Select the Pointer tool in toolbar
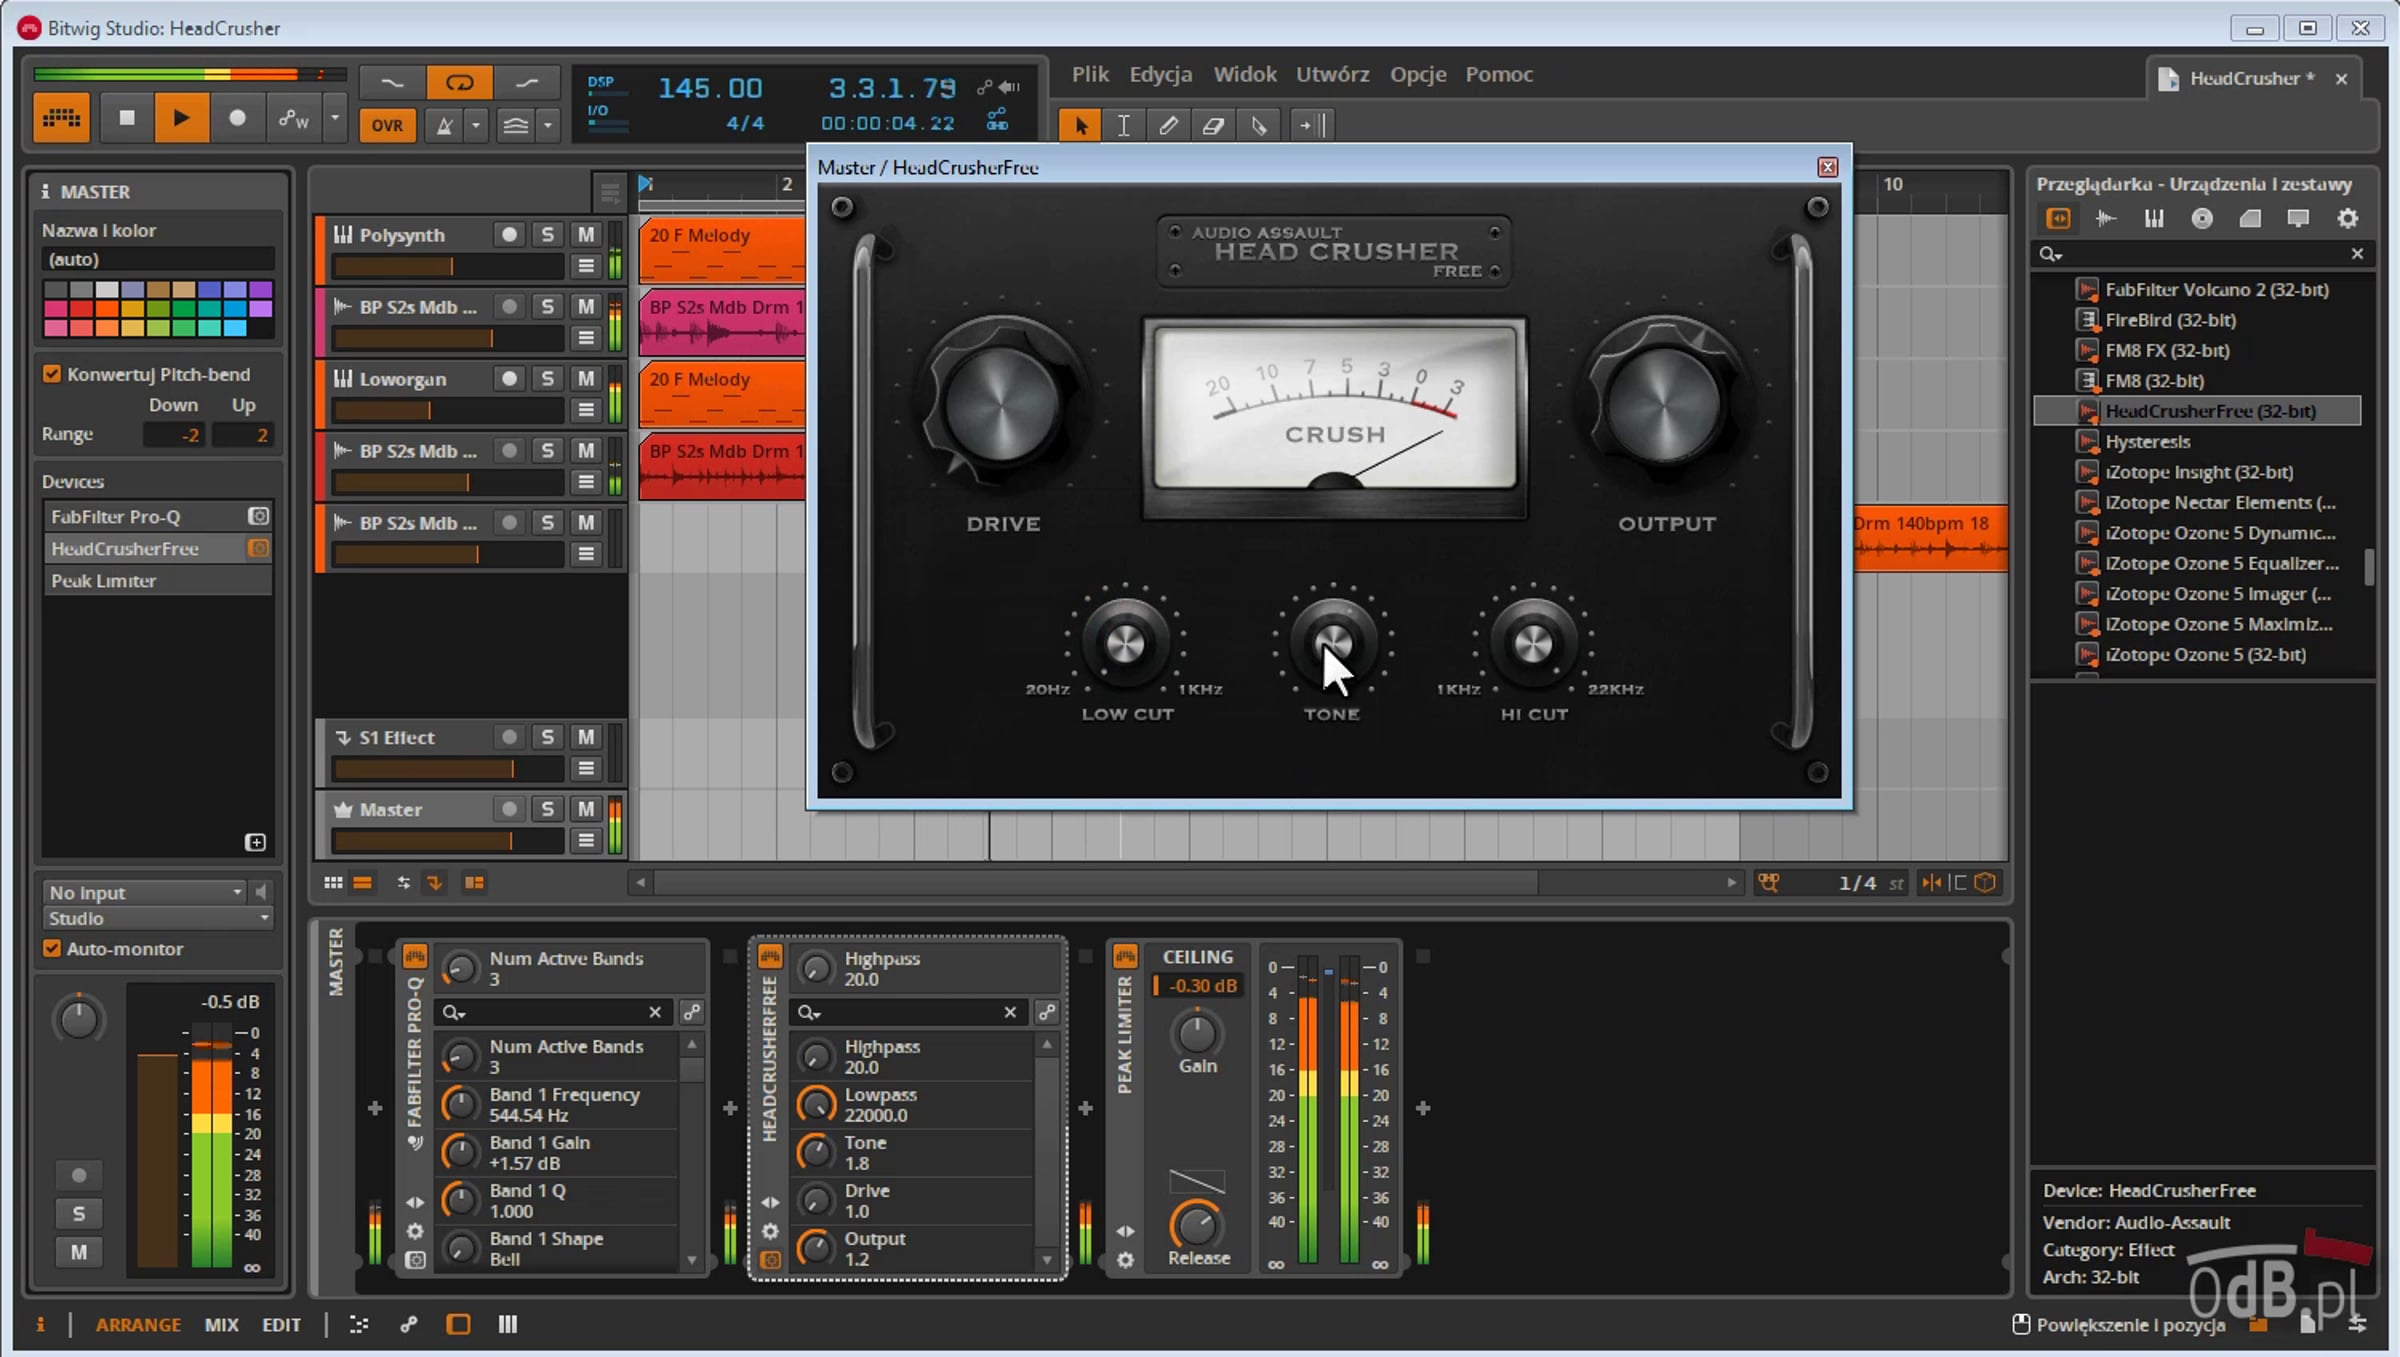This screenshot has width=2400, height=1357. coord(1080,125)
